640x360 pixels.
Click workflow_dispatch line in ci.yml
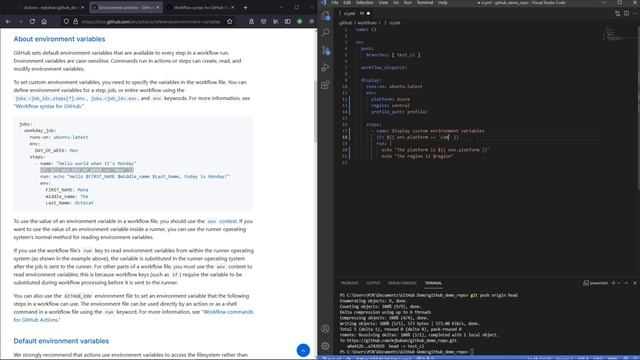click(x=384, y=67)
